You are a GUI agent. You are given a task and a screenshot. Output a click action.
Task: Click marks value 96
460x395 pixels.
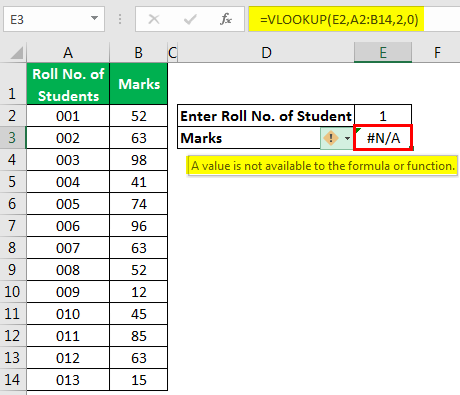[x=139, y=226]
